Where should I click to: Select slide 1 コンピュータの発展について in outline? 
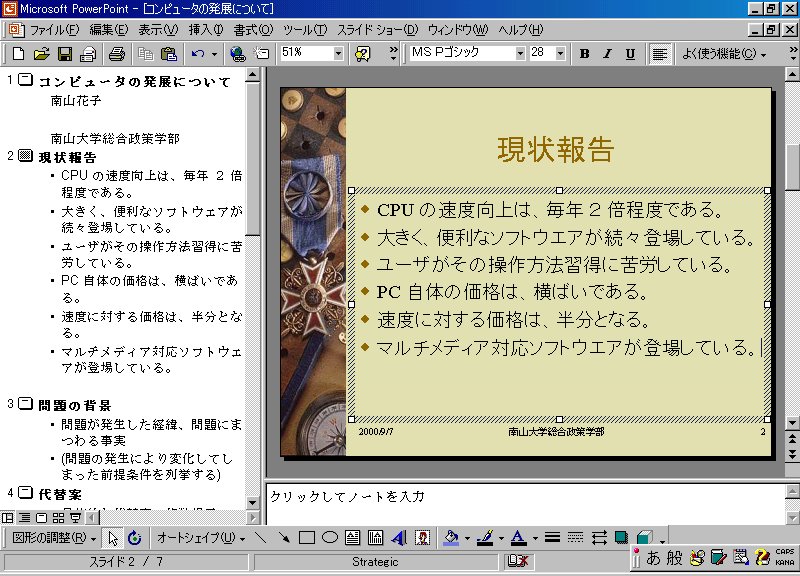135,81
